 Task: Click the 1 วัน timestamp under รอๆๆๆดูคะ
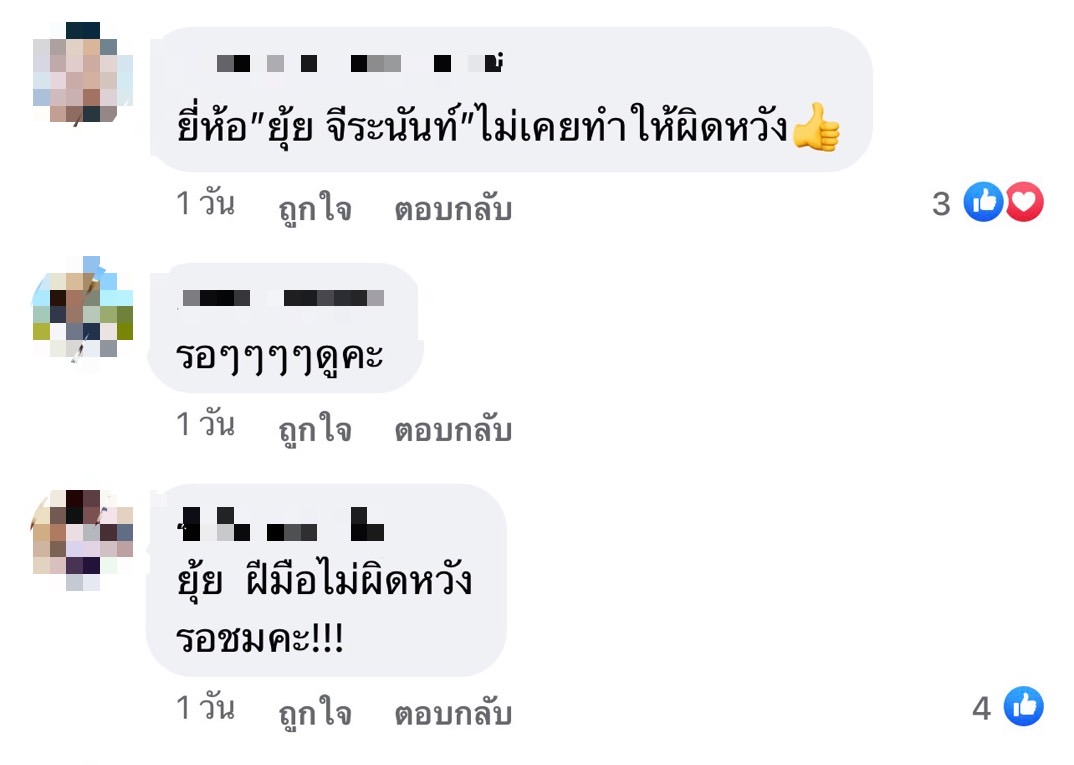[205, 423]
